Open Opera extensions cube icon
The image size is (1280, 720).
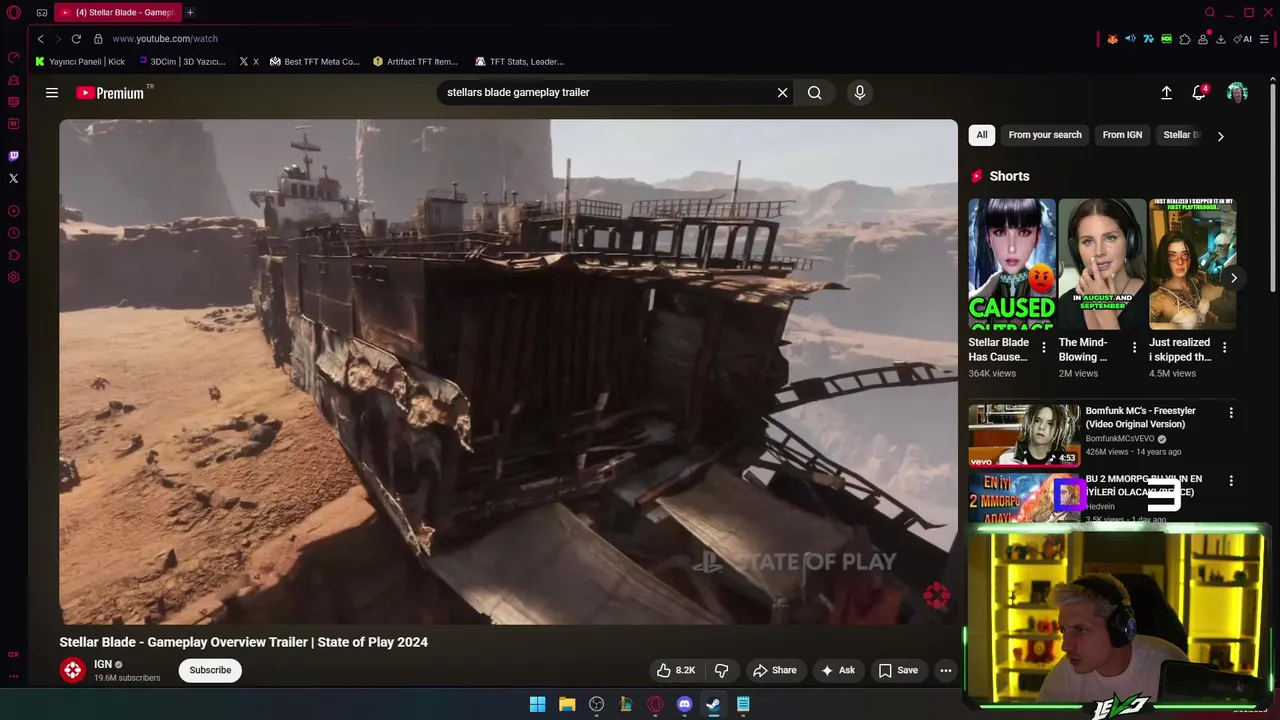1185,39
